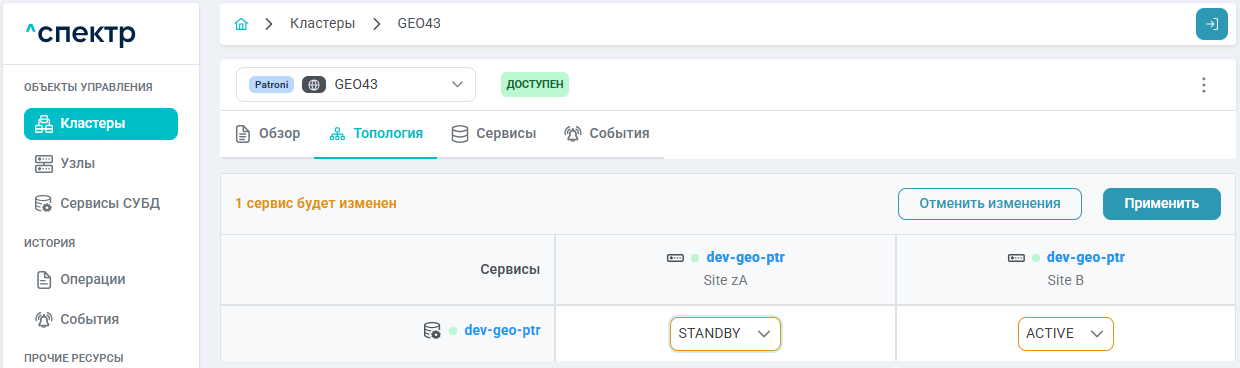Click the GEO43 breadcrumb item
Image resolution: width=1240 pixels, height=368 pixels.
(419, 24)
